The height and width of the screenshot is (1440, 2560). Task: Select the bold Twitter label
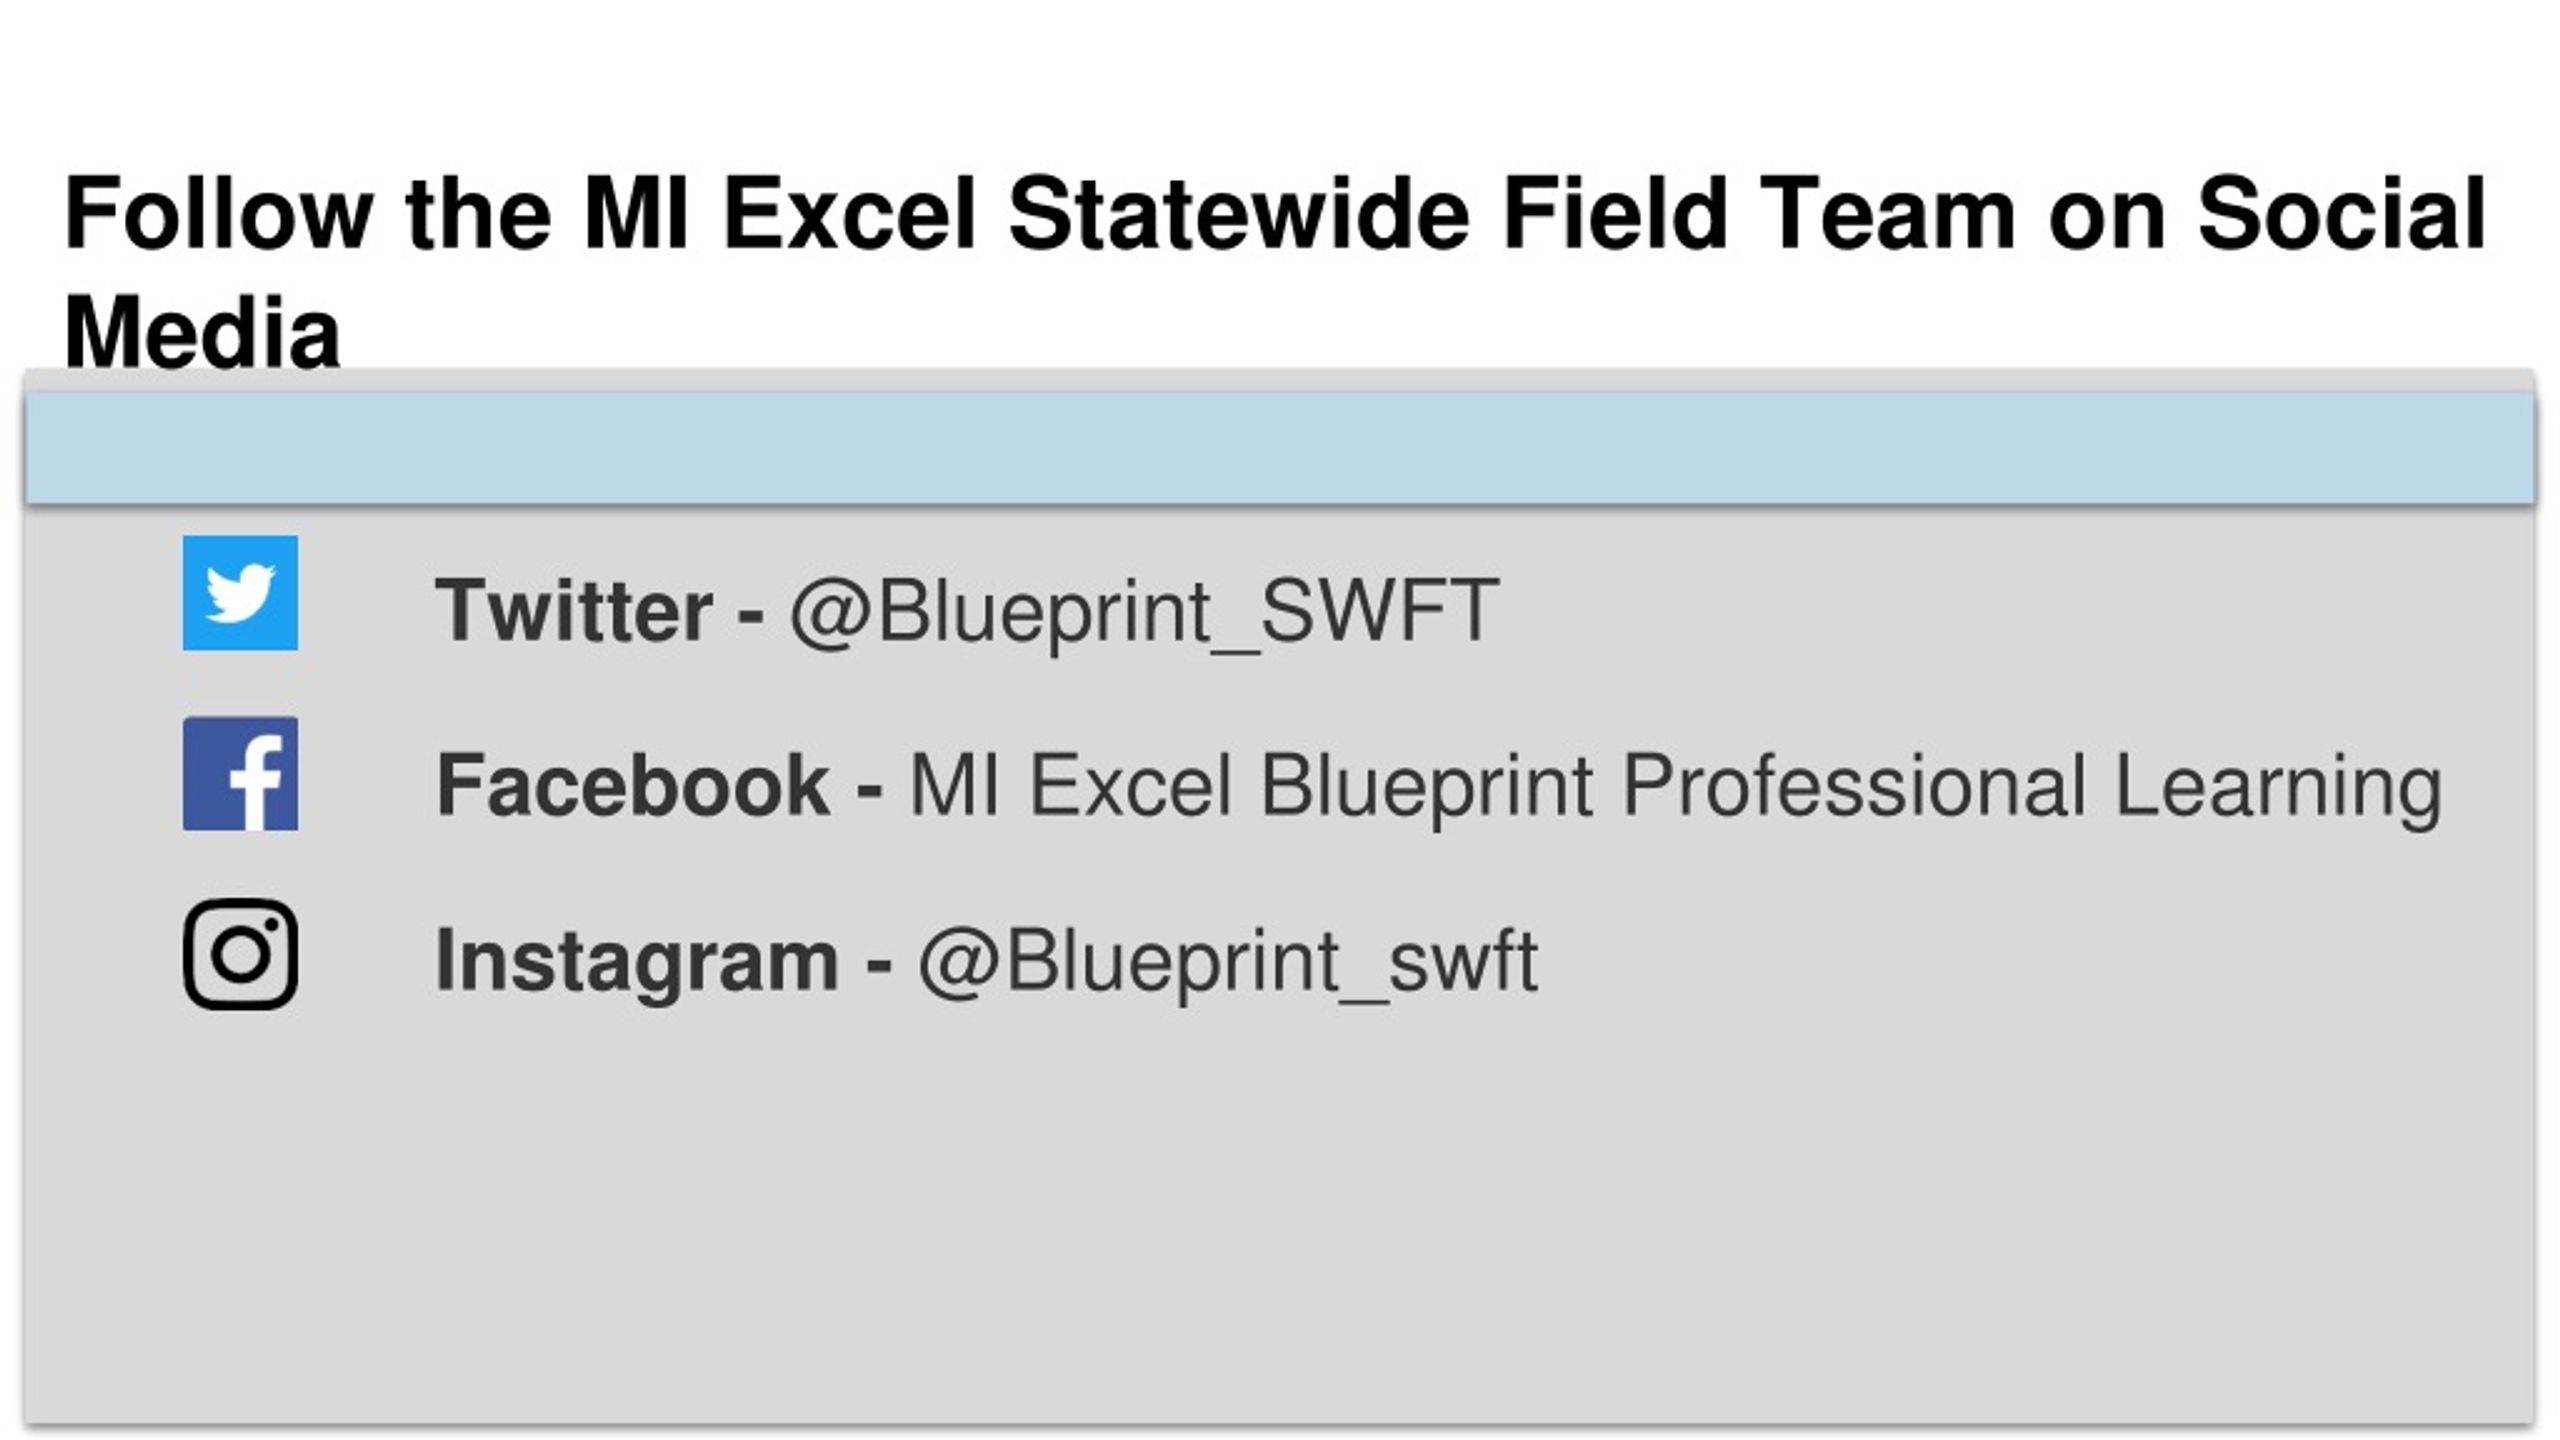(x=573, y=610)
